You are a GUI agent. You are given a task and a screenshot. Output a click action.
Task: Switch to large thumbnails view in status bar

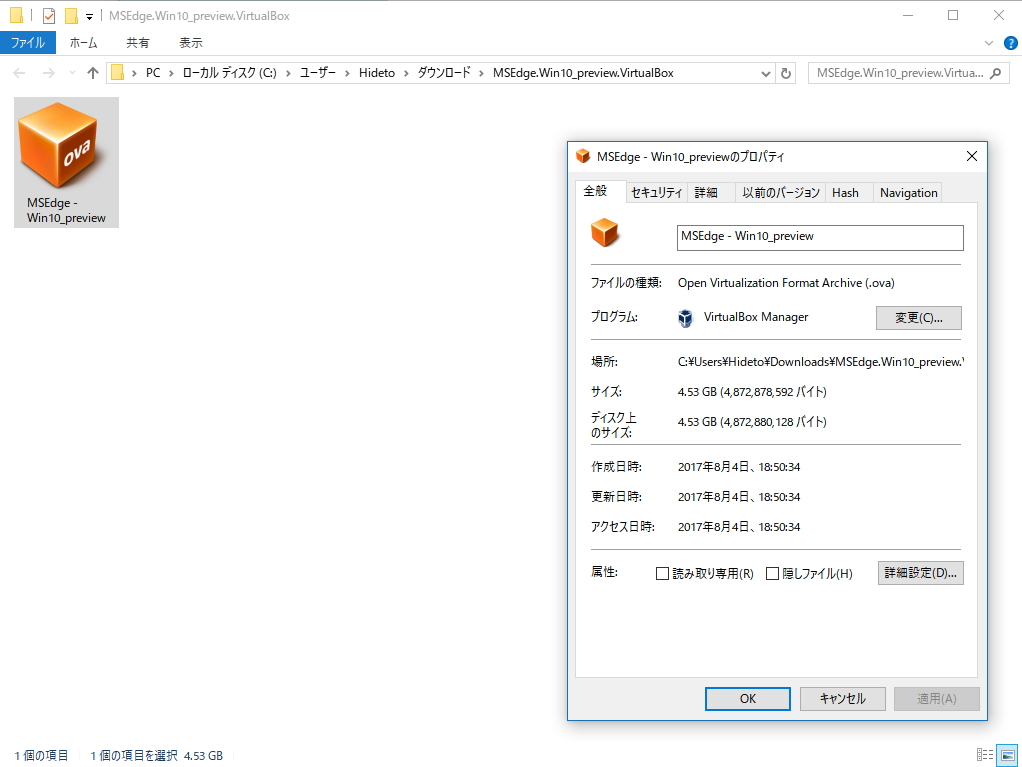pos(1006,755)
